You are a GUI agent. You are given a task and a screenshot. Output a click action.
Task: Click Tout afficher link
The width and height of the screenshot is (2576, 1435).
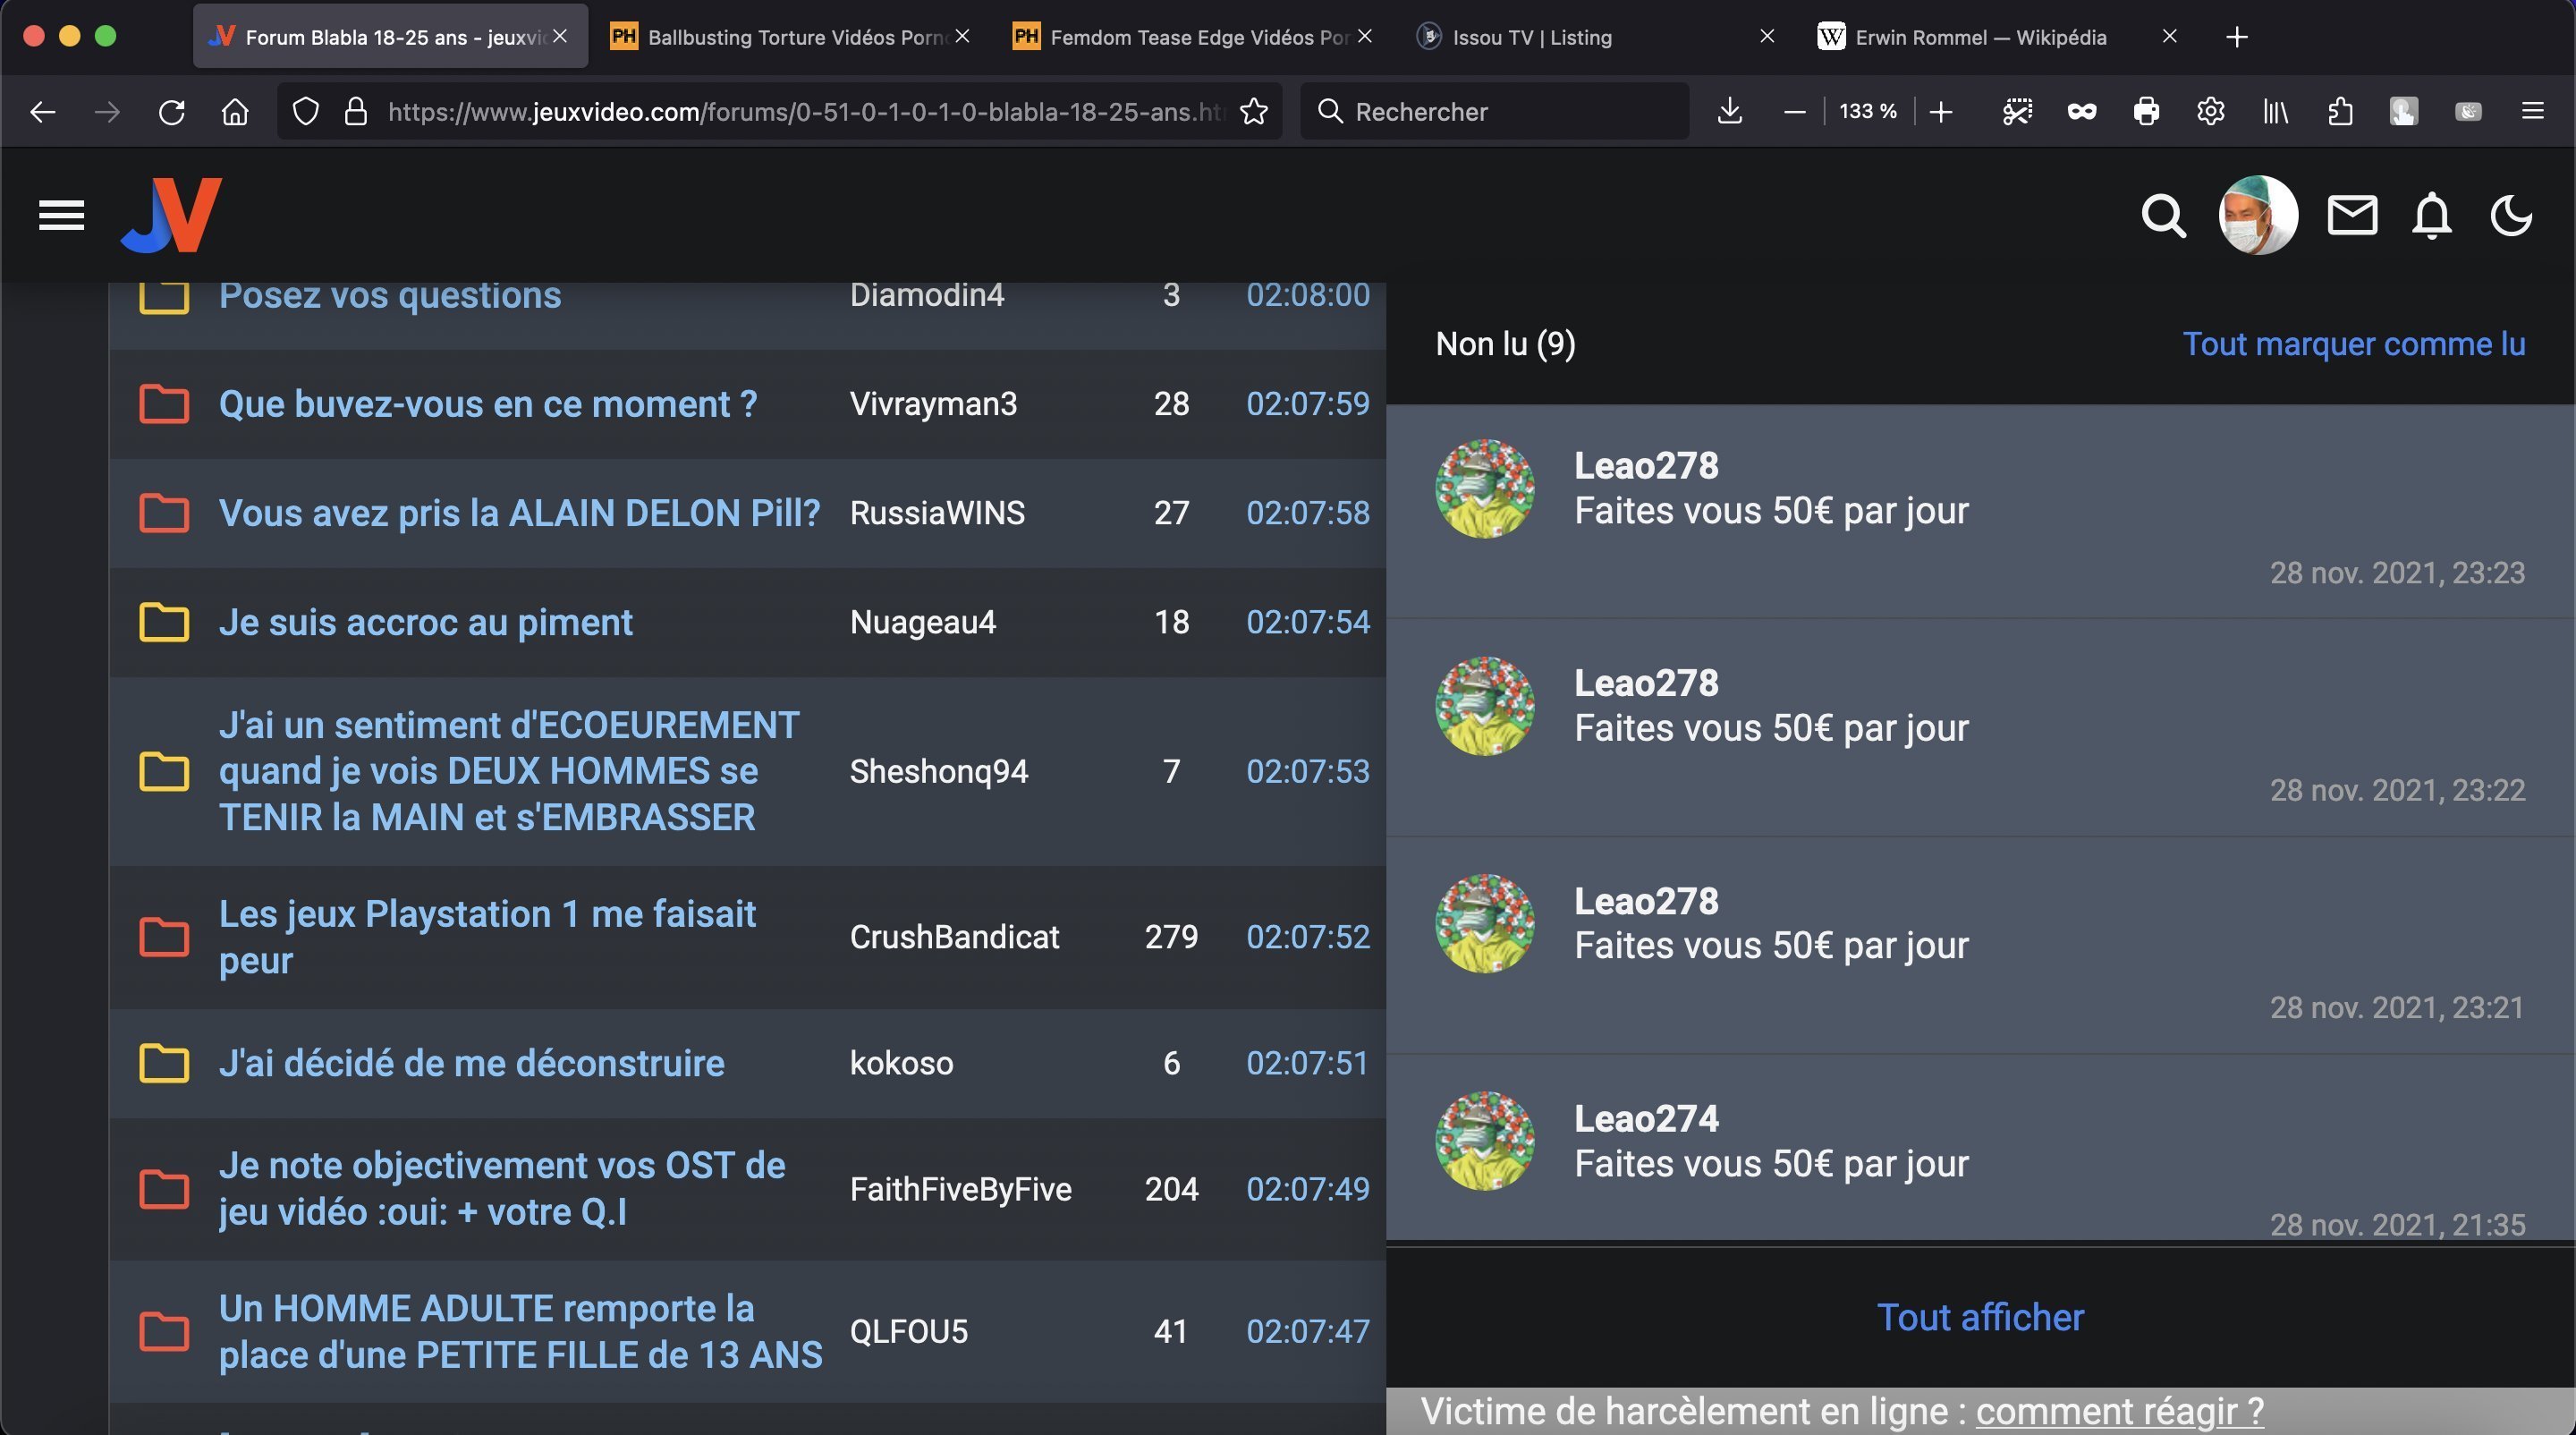pos(1980,1317)
